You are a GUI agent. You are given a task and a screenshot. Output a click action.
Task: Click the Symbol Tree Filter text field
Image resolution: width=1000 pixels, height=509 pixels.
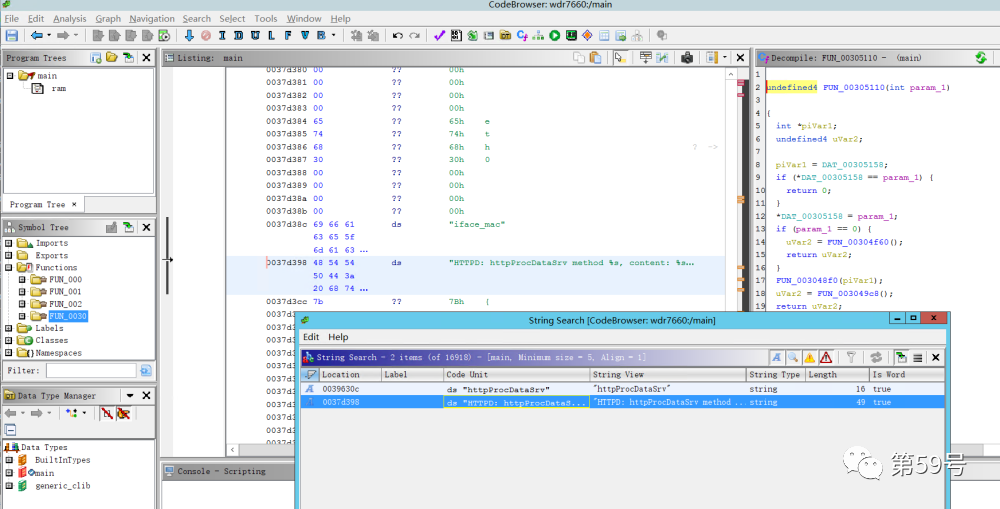(x=91, y=371)
